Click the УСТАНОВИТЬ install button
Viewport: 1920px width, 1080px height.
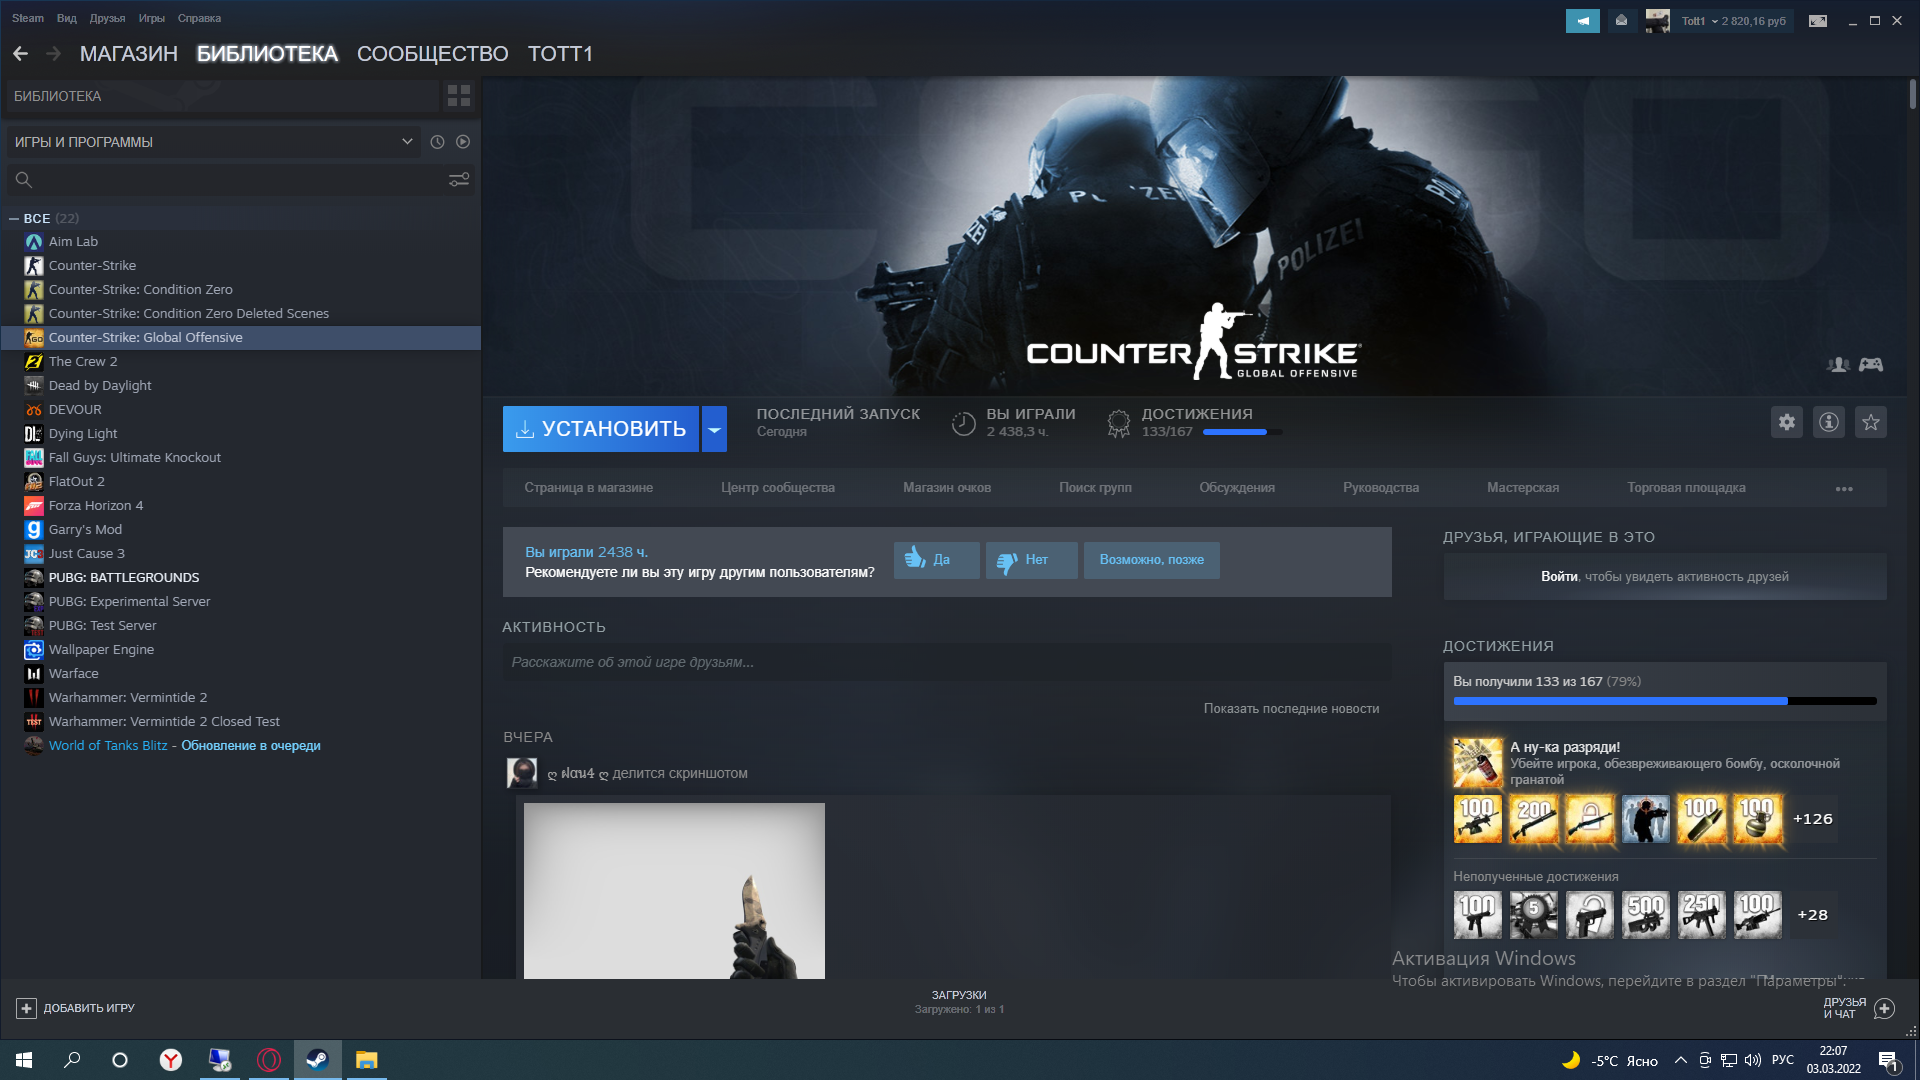pyautogui.click(x=601, y=429)
